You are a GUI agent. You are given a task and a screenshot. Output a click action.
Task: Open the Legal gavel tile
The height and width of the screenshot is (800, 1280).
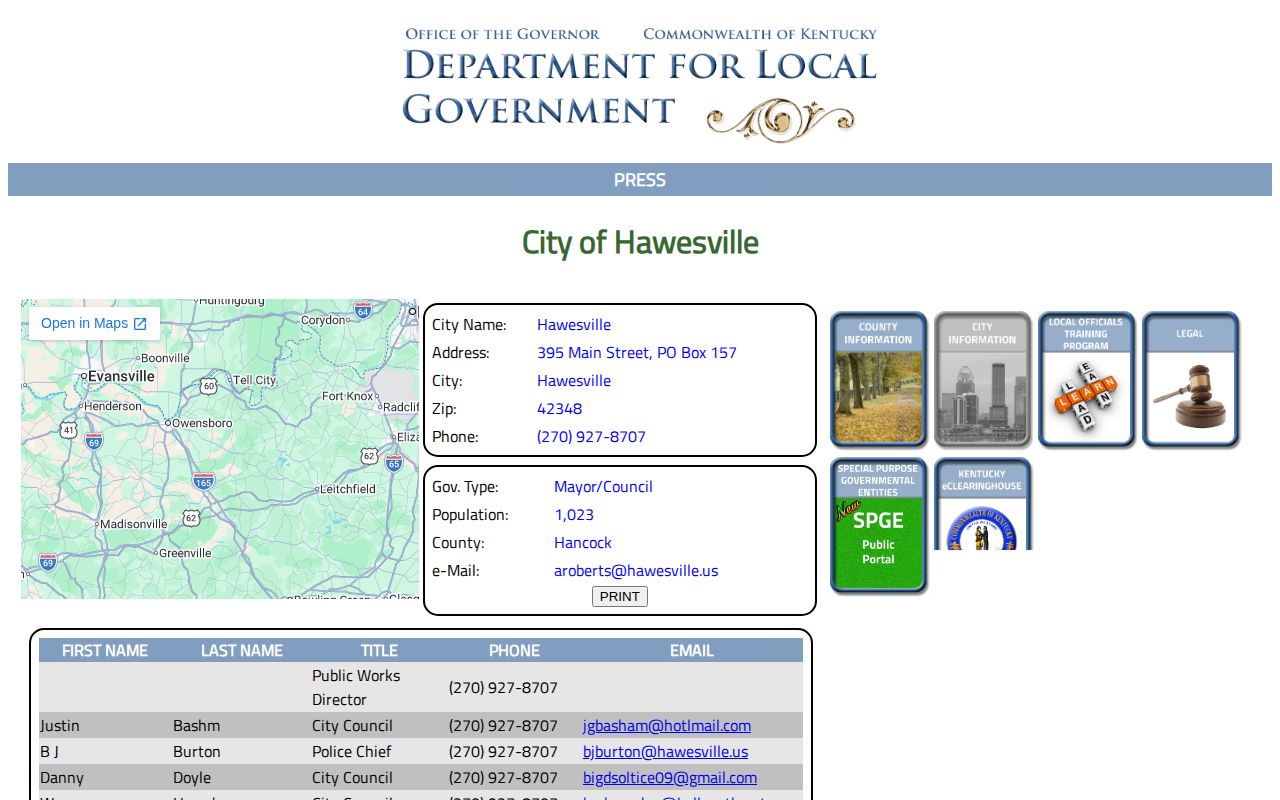pyautogui.click(x=1190, y=379)
